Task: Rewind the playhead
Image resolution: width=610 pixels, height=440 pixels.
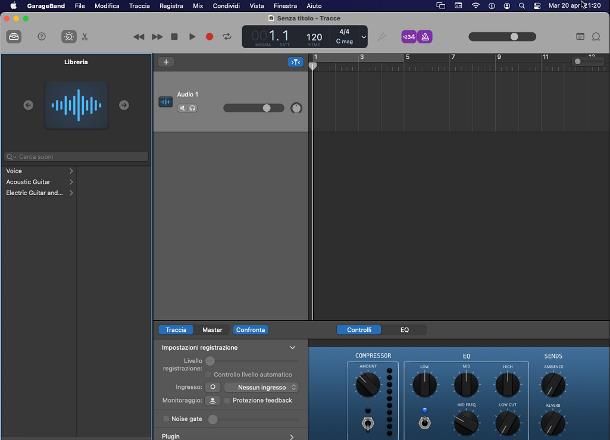Action: click(138, 37)
